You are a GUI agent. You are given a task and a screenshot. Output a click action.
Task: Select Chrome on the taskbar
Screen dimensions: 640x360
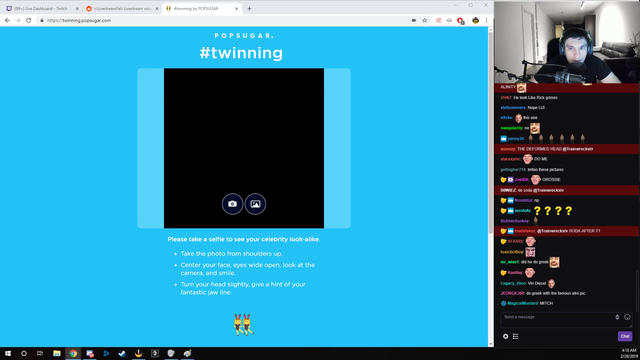coord(73,353)
